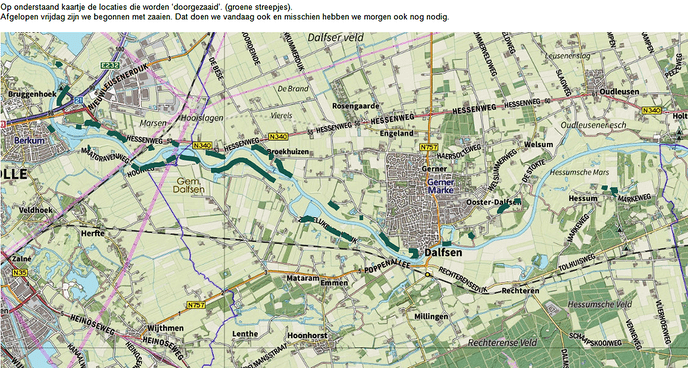Screen dimensions: 688x368
Task: Click the 'SCHAAPSKOOIWEG' road name
Action: (x=595, y=340)
